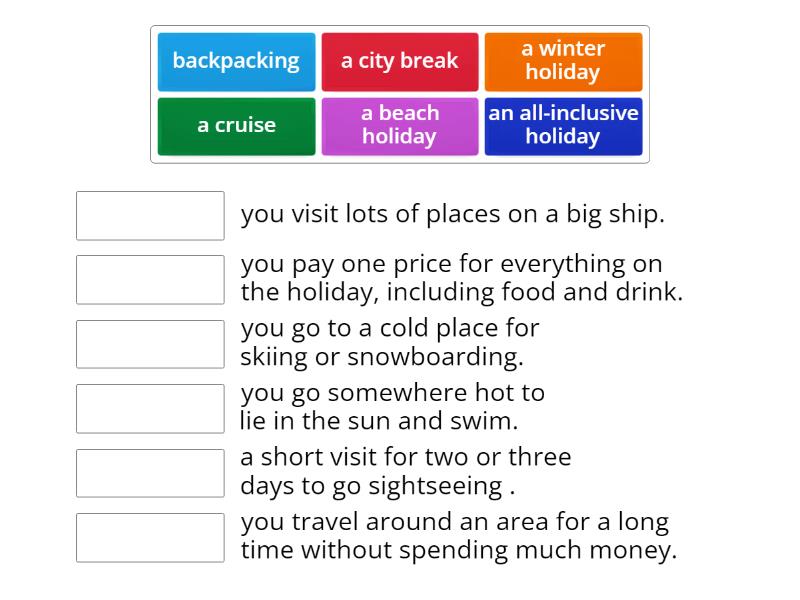Choose the 'a cruise' tile

tap(236, 125)
